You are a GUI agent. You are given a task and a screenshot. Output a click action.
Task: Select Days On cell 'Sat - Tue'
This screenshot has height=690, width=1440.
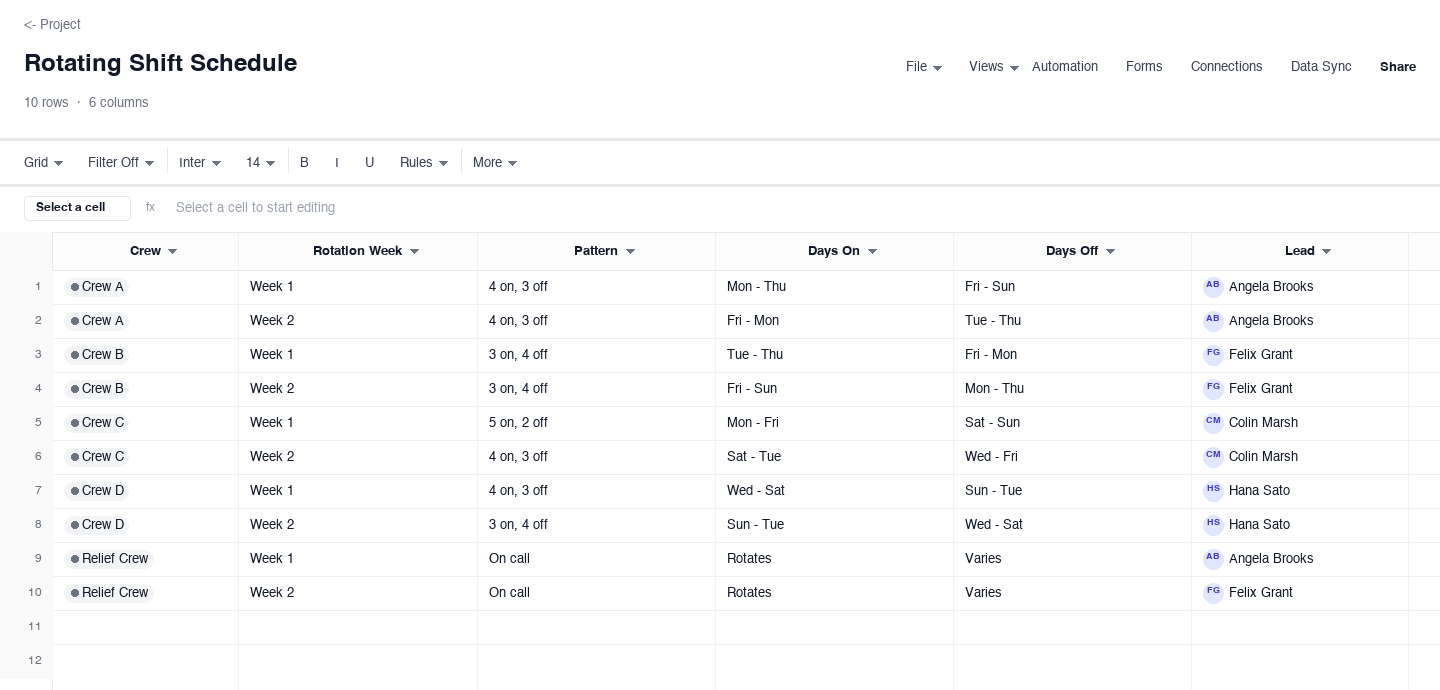834,457
